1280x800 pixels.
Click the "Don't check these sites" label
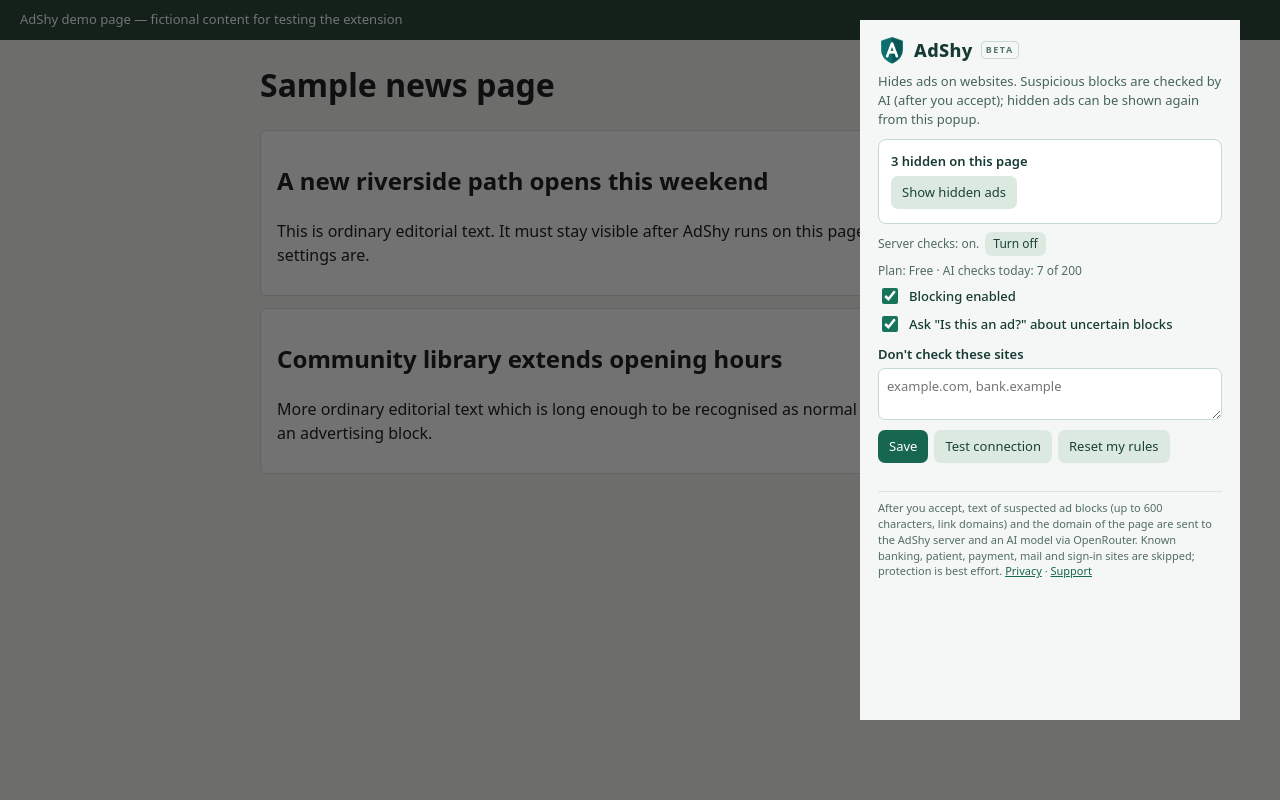point(951,354)
